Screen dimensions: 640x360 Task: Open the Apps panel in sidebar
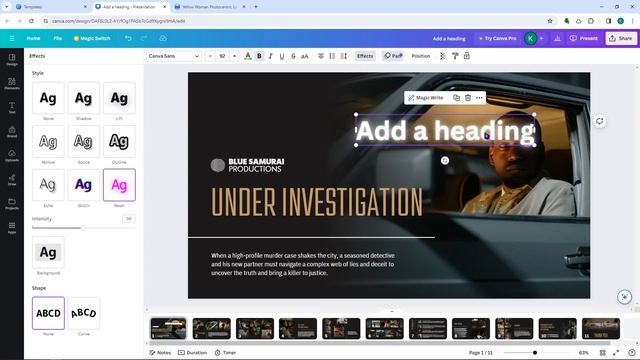pos(12,228)
